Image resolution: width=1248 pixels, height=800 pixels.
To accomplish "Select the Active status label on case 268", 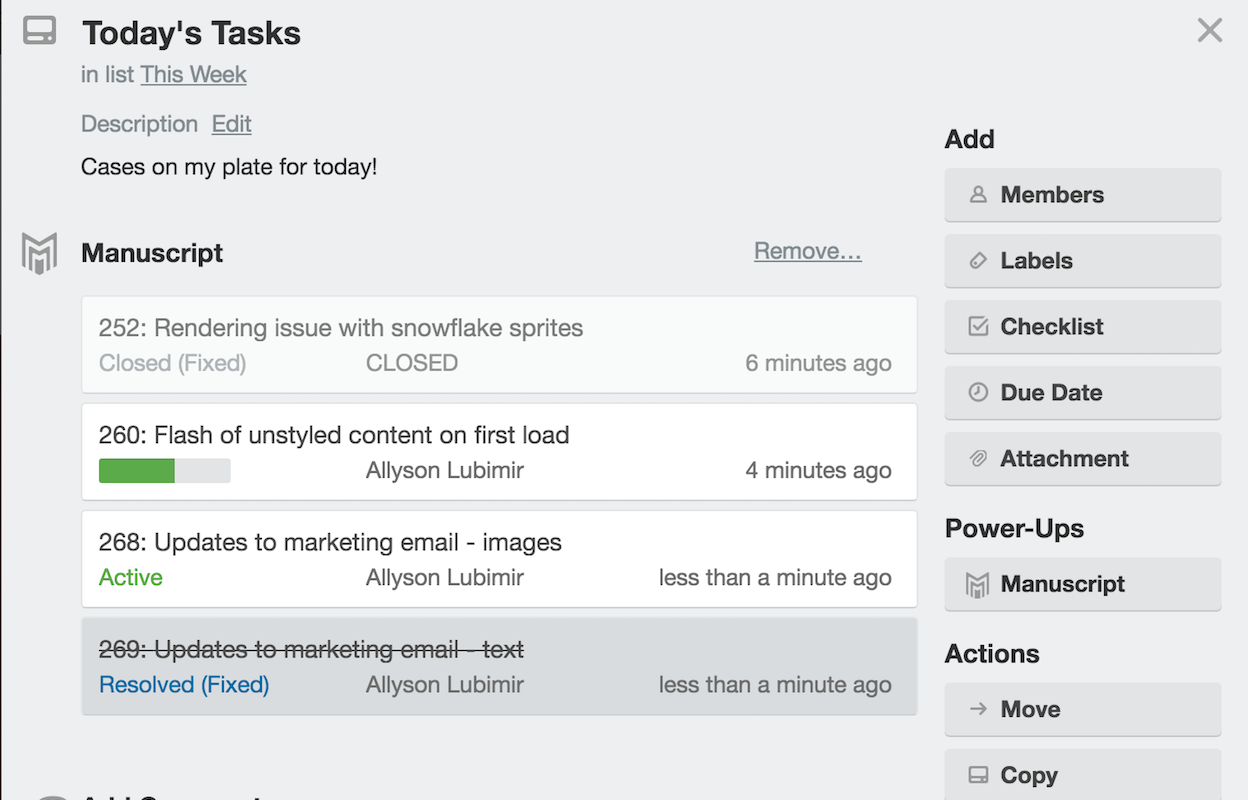I will (130, 577).
